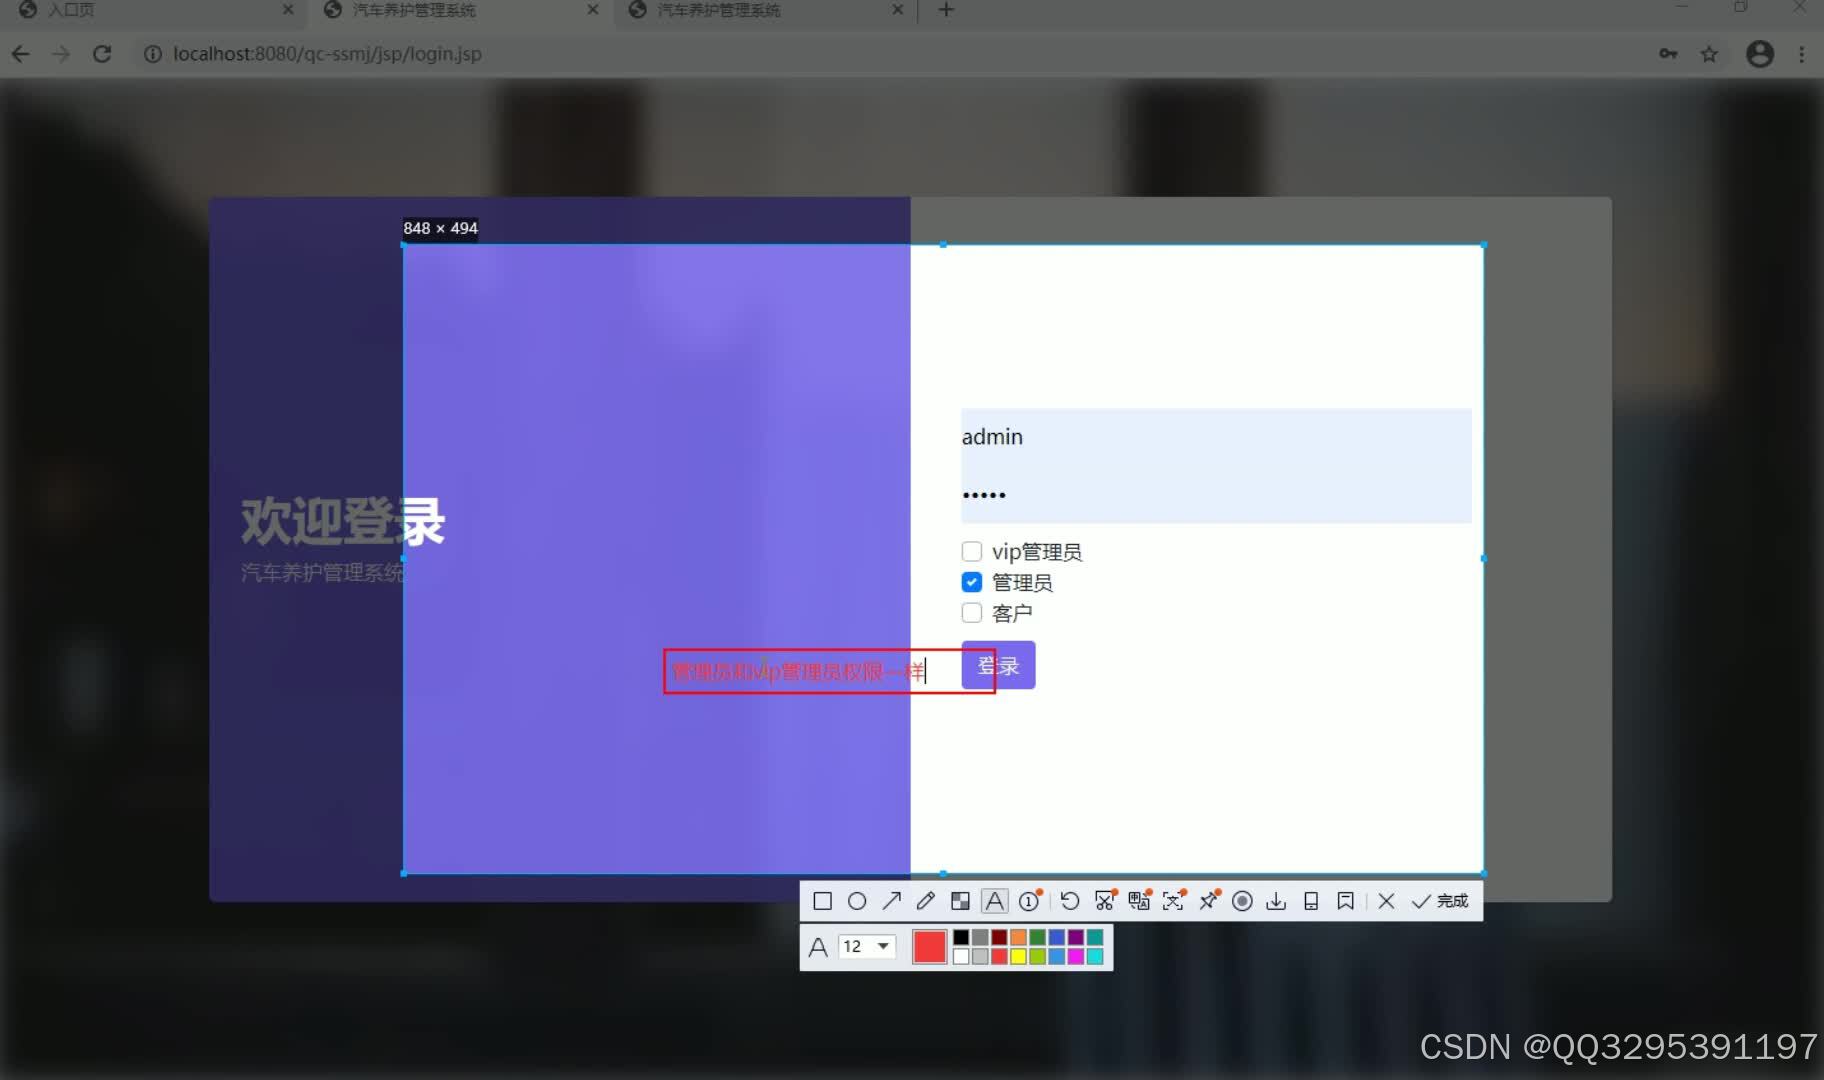
Task: Start long scrolling screenshot with scissors icon
Action: click(1105, 901)
